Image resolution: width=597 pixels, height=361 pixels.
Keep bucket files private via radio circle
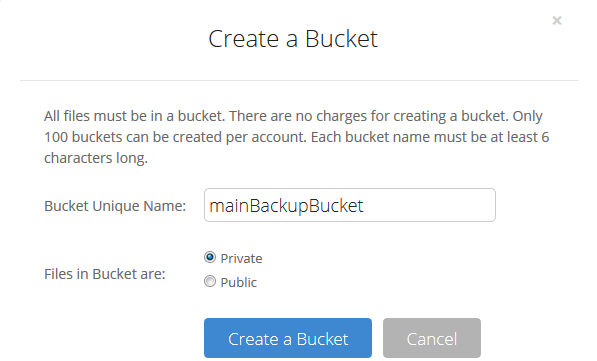210,257
